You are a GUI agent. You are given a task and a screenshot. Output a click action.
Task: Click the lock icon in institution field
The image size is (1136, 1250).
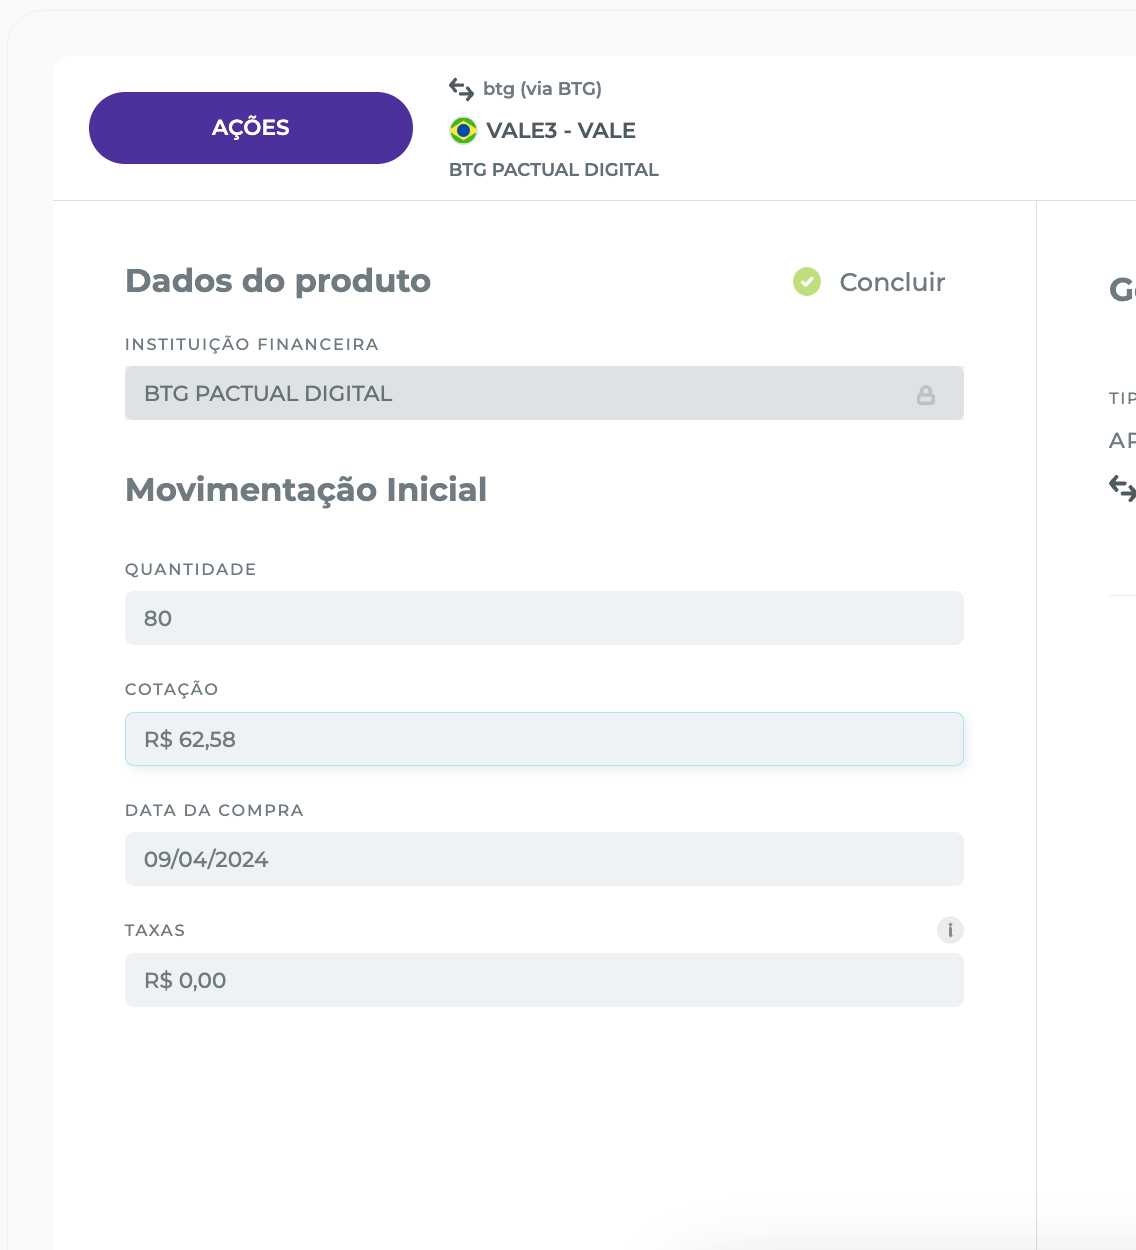pyautogui.click(x=926, y=395)
